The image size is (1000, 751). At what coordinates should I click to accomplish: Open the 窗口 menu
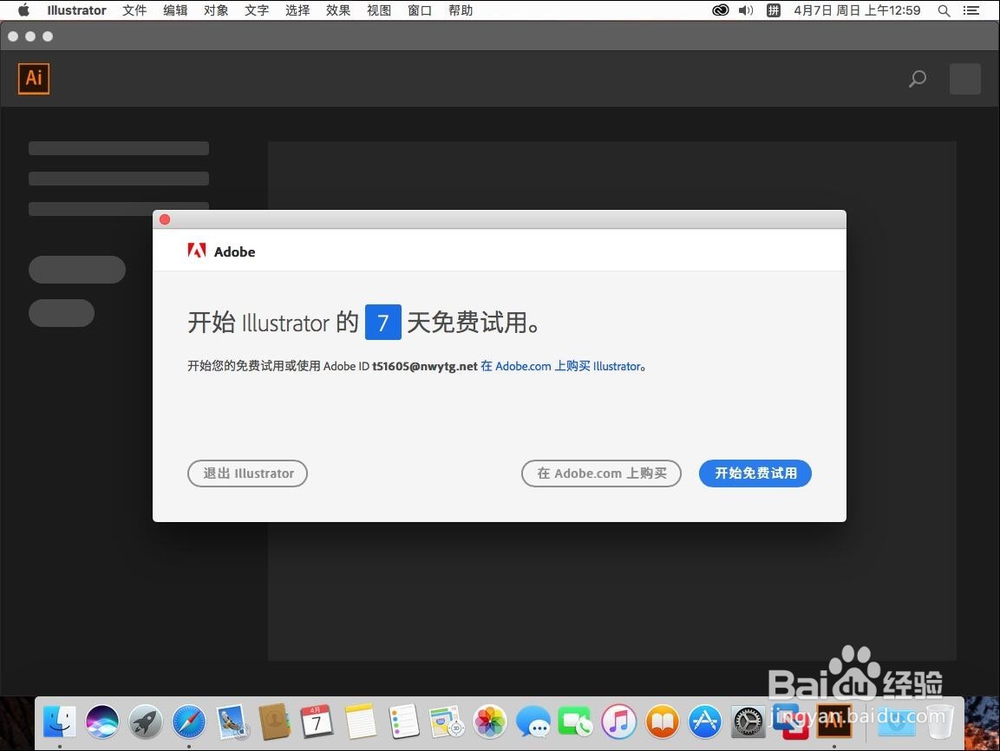click(420, 10)
